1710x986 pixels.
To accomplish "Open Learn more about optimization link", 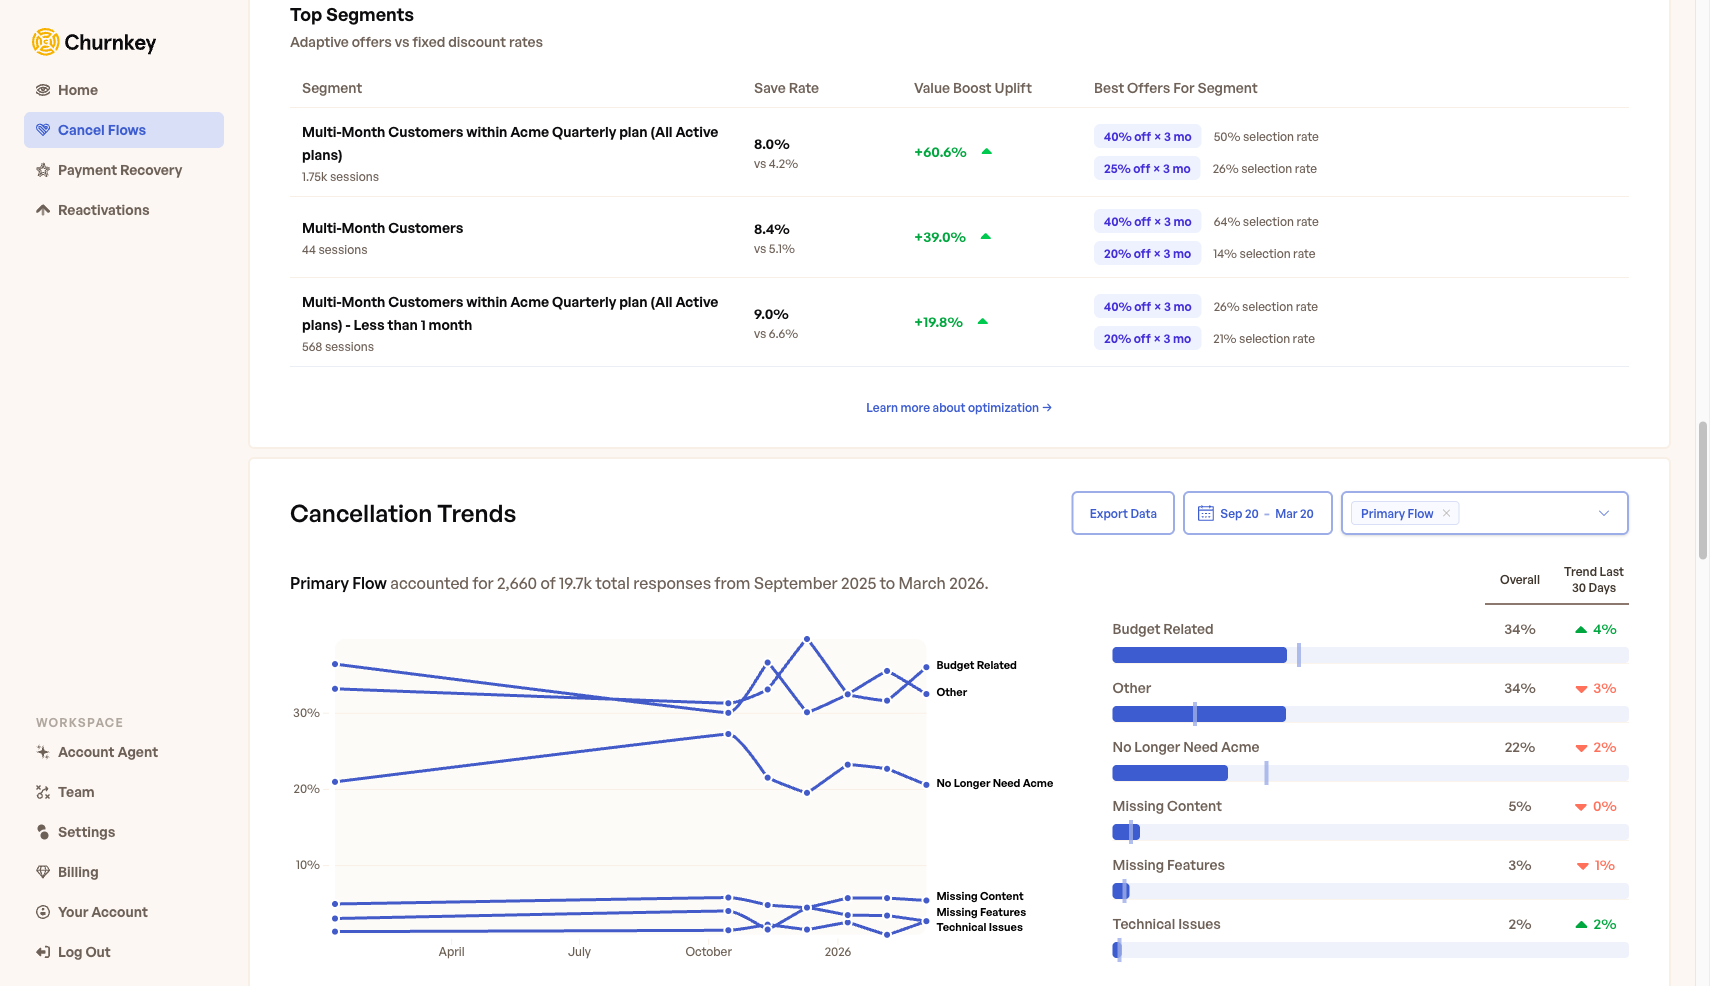I will coord(958,408).
